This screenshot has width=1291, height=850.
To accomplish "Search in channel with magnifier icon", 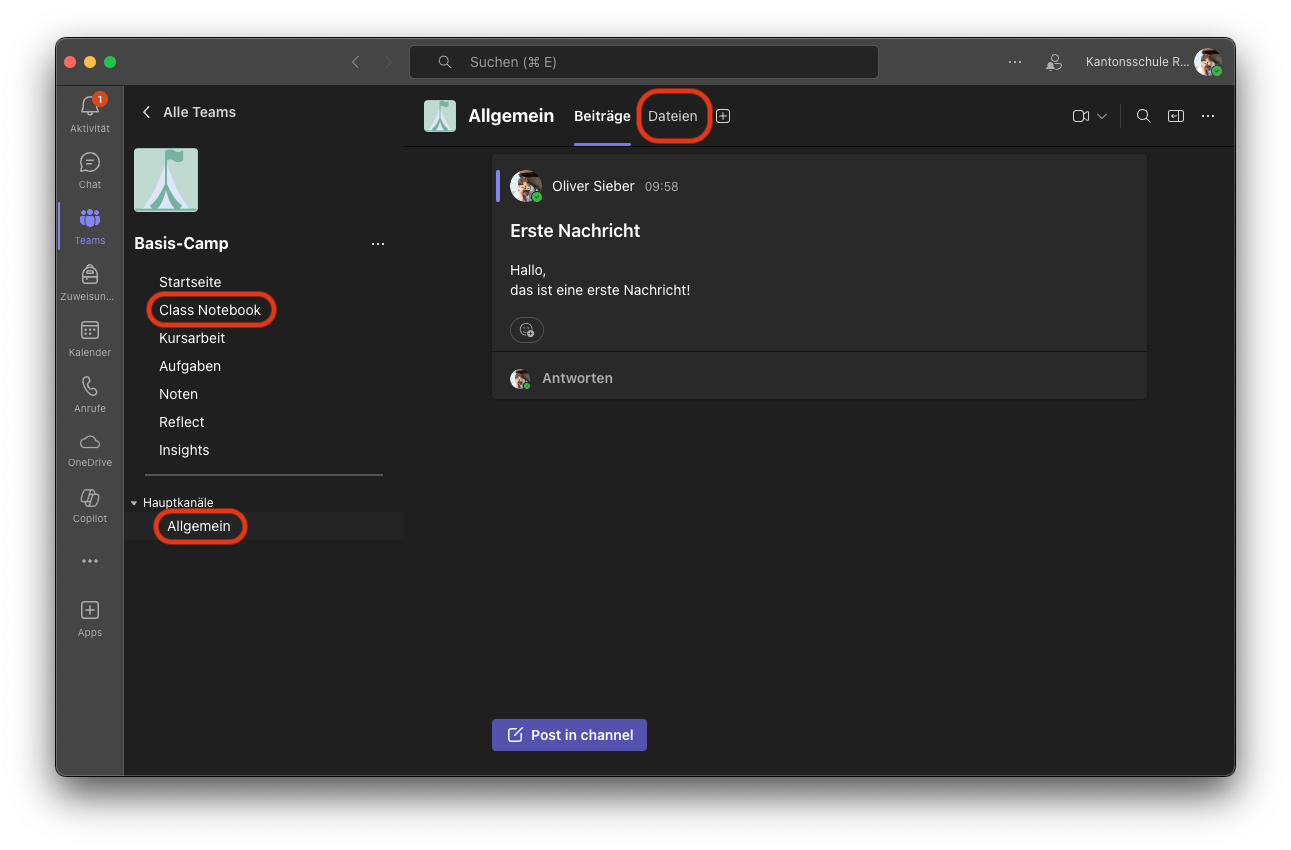I will pyautogui.click(x=1144, y=116).
